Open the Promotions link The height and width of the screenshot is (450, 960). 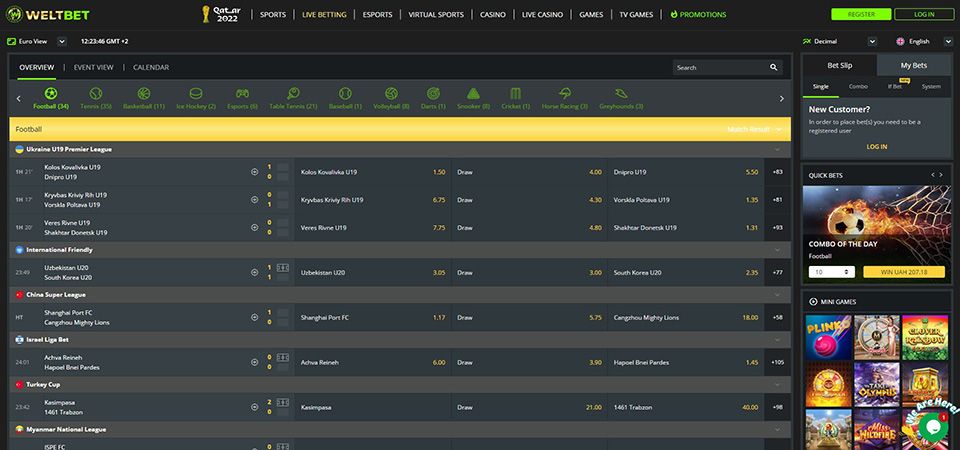pyautogui.click(x=699, y=15)
